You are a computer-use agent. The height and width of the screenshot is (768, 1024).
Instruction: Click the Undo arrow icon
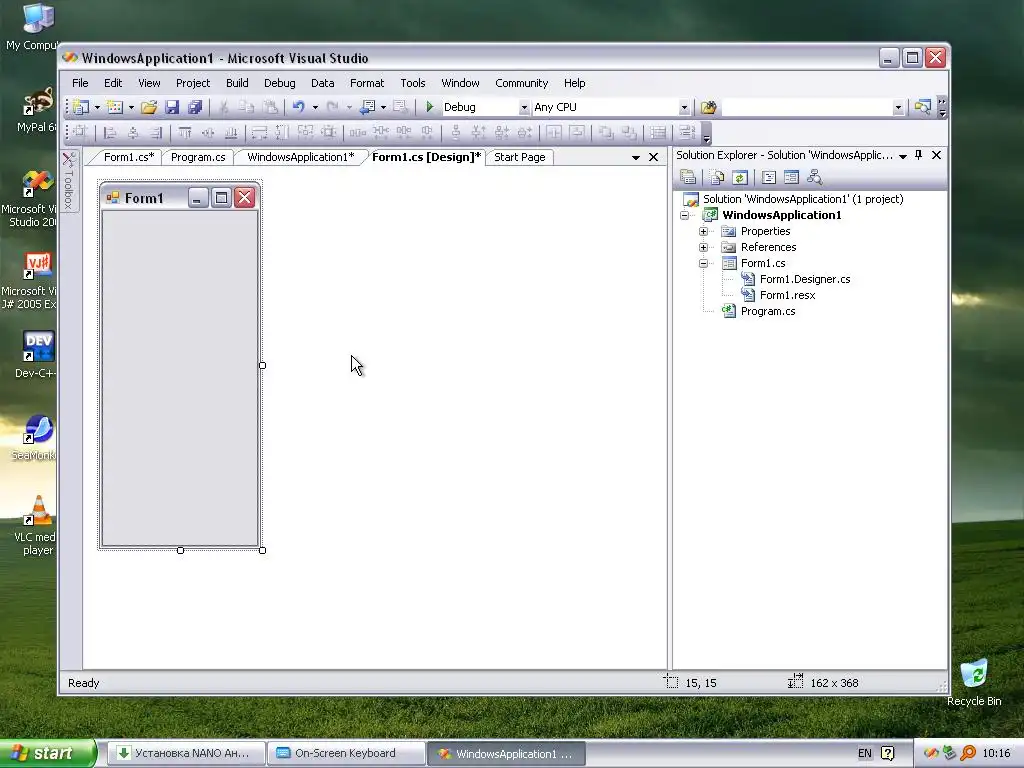click(298, 107)
